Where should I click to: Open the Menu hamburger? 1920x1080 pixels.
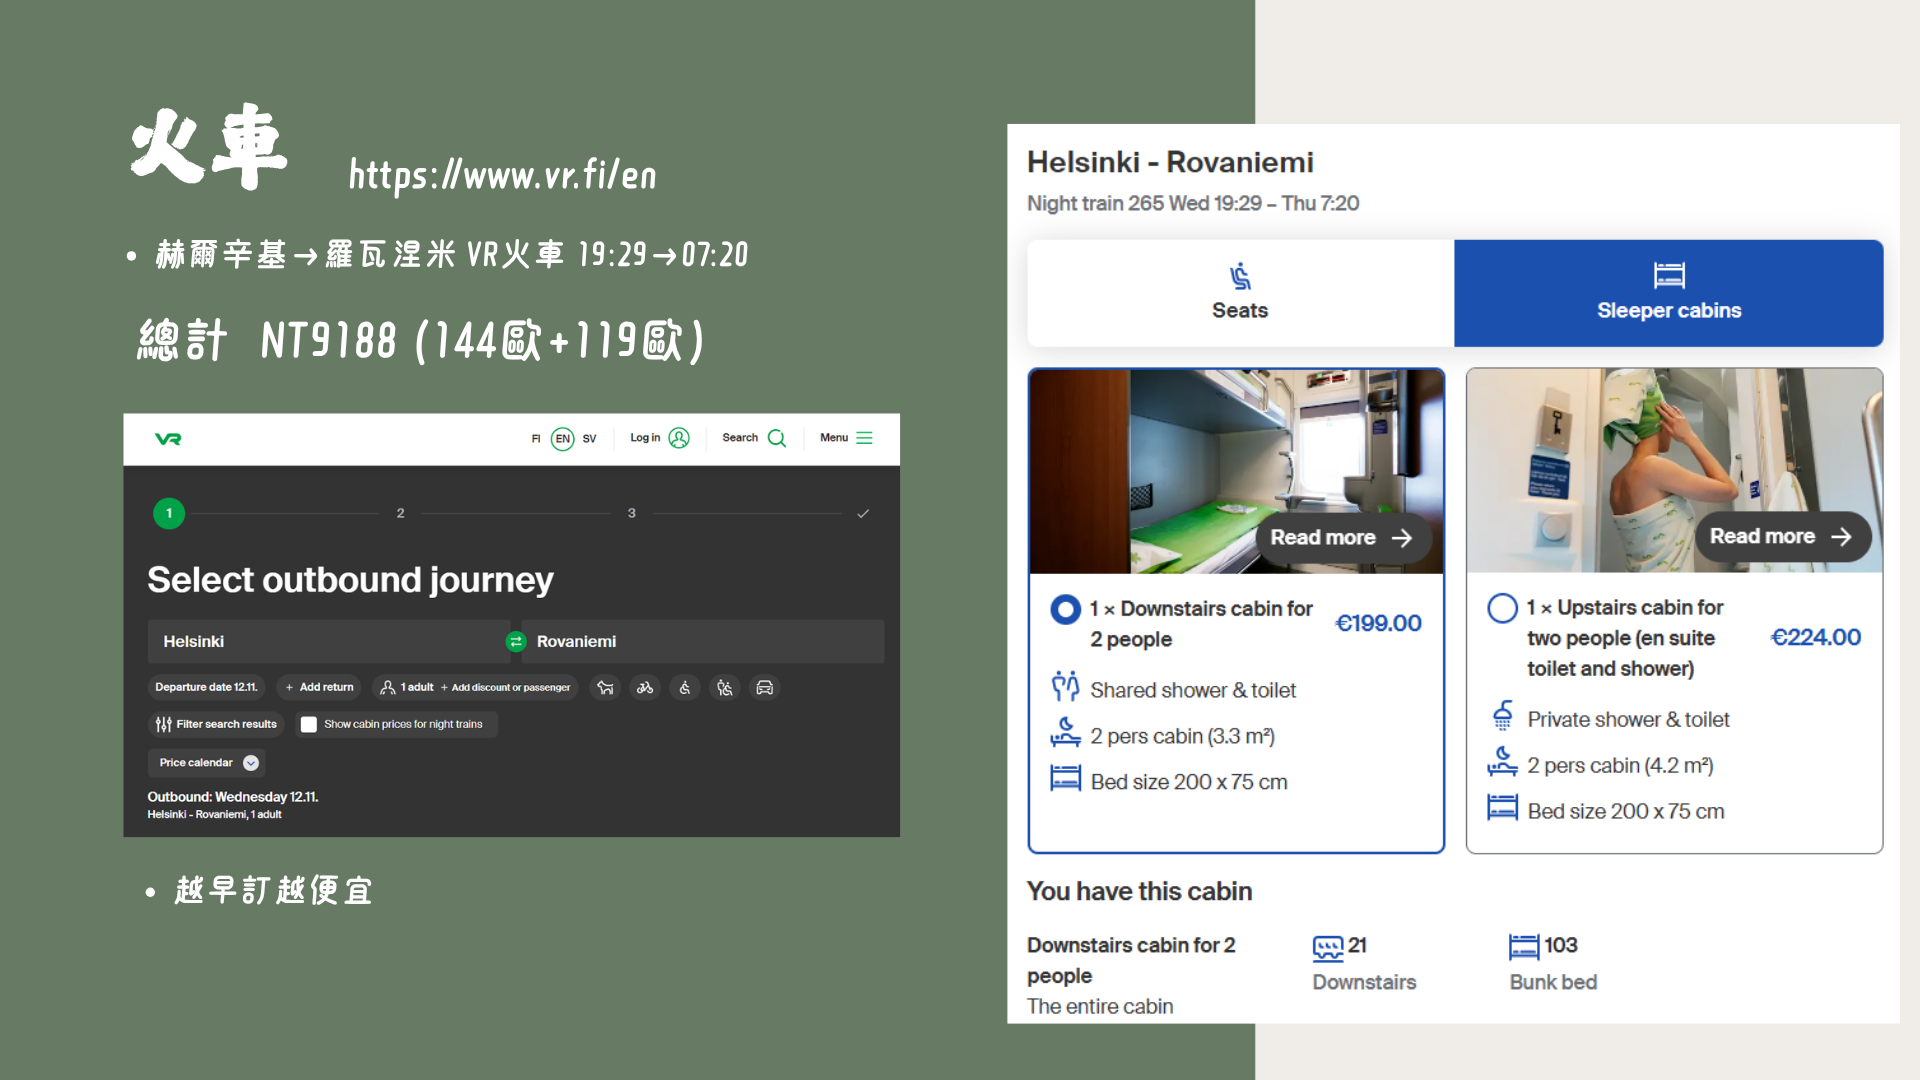pyautogui.click(x=864, y=438)
